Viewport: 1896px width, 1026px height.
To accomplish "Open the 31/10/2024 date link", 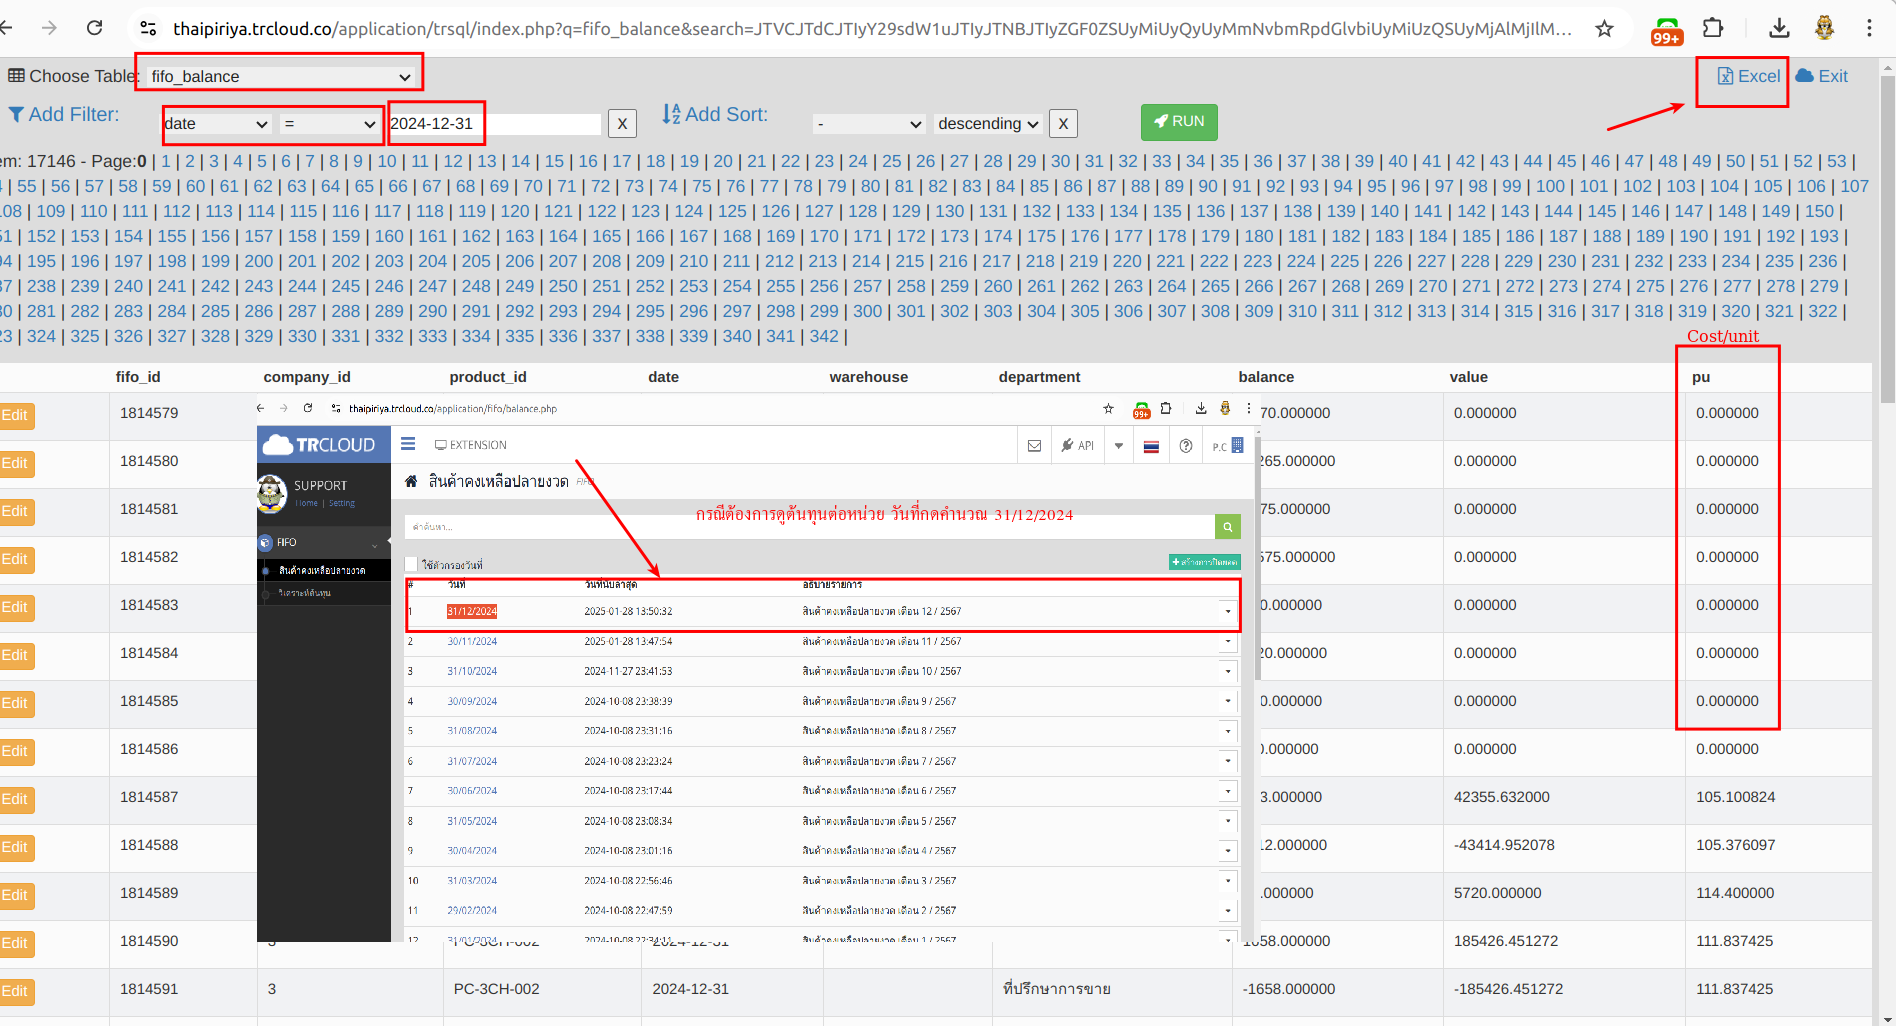I will (472, 671).
